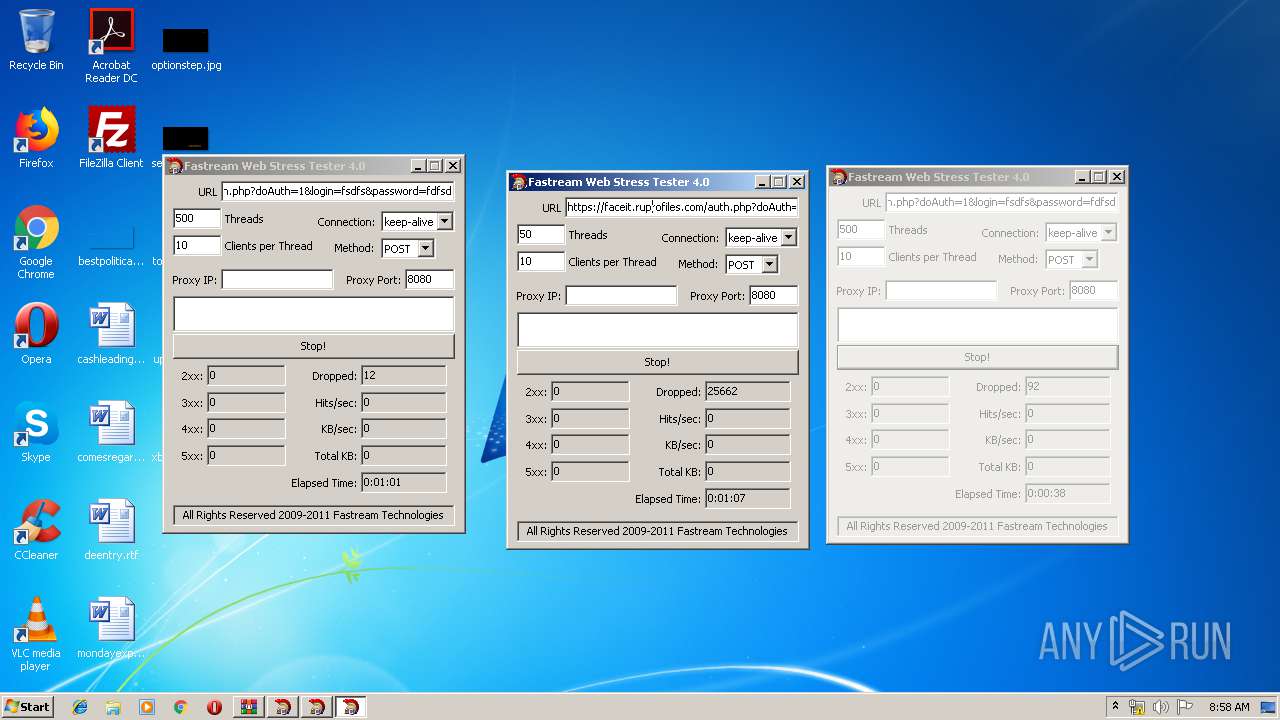The height and width of the screenshot is (720, 1280).
Task: Click the app icon in 50-thread window title
Action: [518, 182]
